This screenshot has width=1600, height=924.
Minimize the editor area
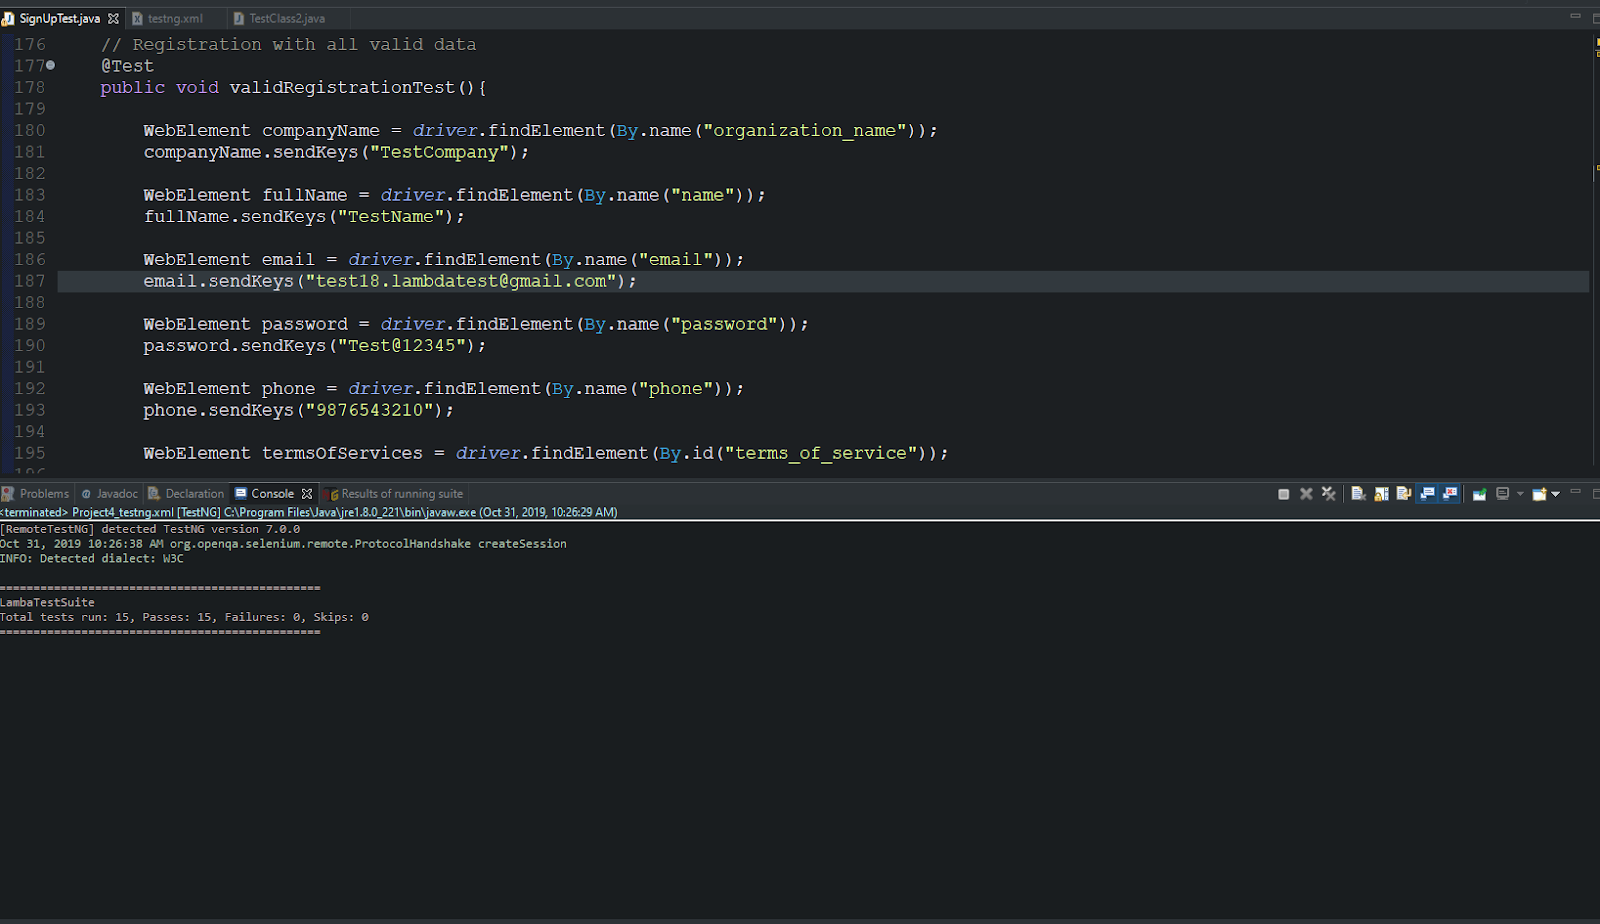pyautogui.click(x=1575, y=16)
